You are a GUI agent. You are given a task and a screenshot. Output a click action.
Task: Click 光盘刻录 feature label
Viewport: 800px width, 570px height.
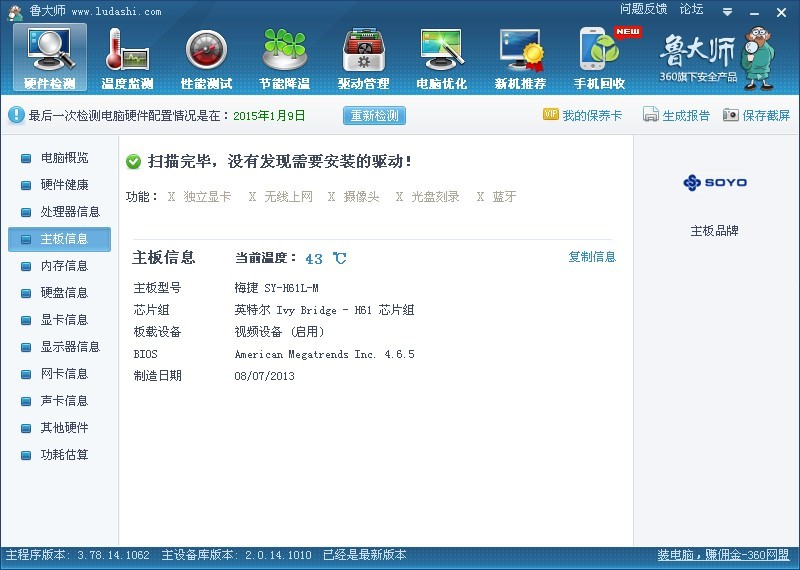(x=435, y=196)
